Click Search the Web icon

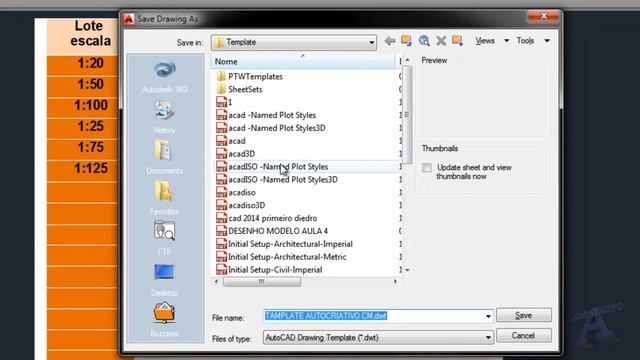point(424,41)
